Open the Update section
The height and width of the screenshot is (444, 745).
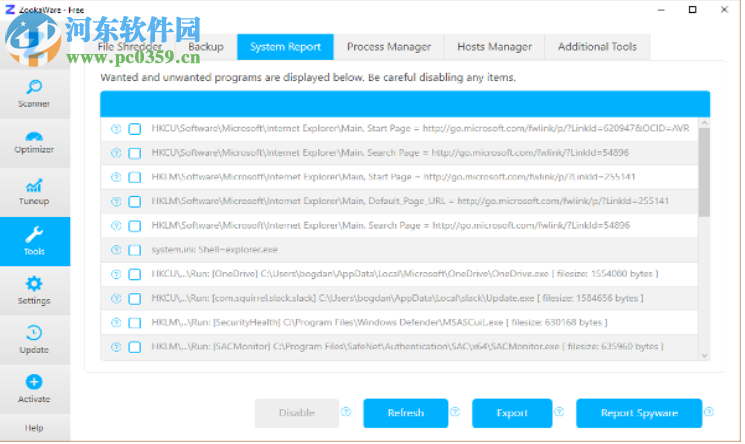(x=34, y=340)
